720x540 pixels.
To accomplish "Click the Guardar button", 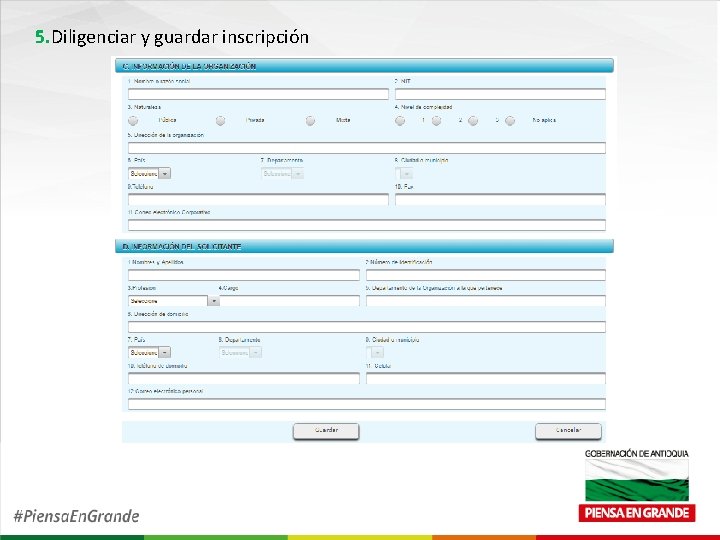I will 326,431.
